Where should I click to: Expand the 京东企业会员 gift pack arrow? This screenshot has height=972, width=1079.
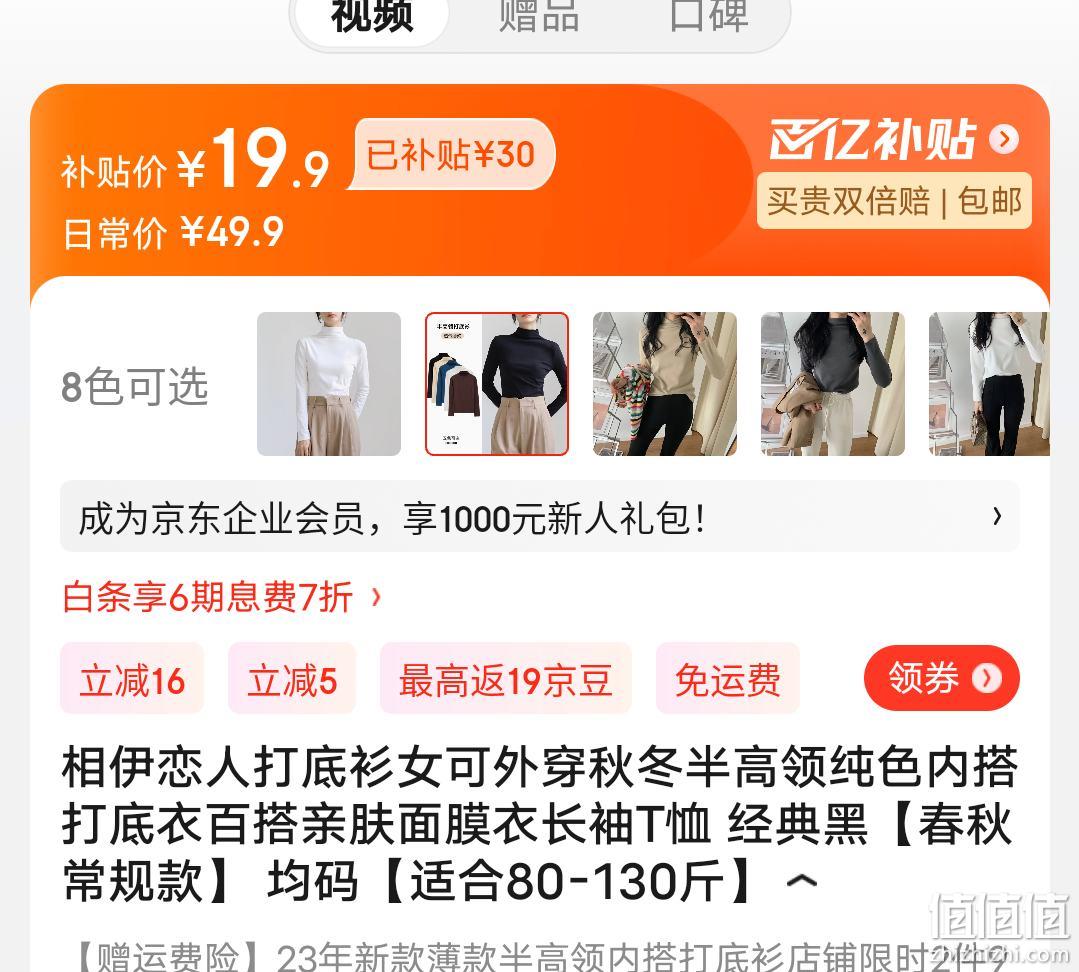tap(997, 517)
